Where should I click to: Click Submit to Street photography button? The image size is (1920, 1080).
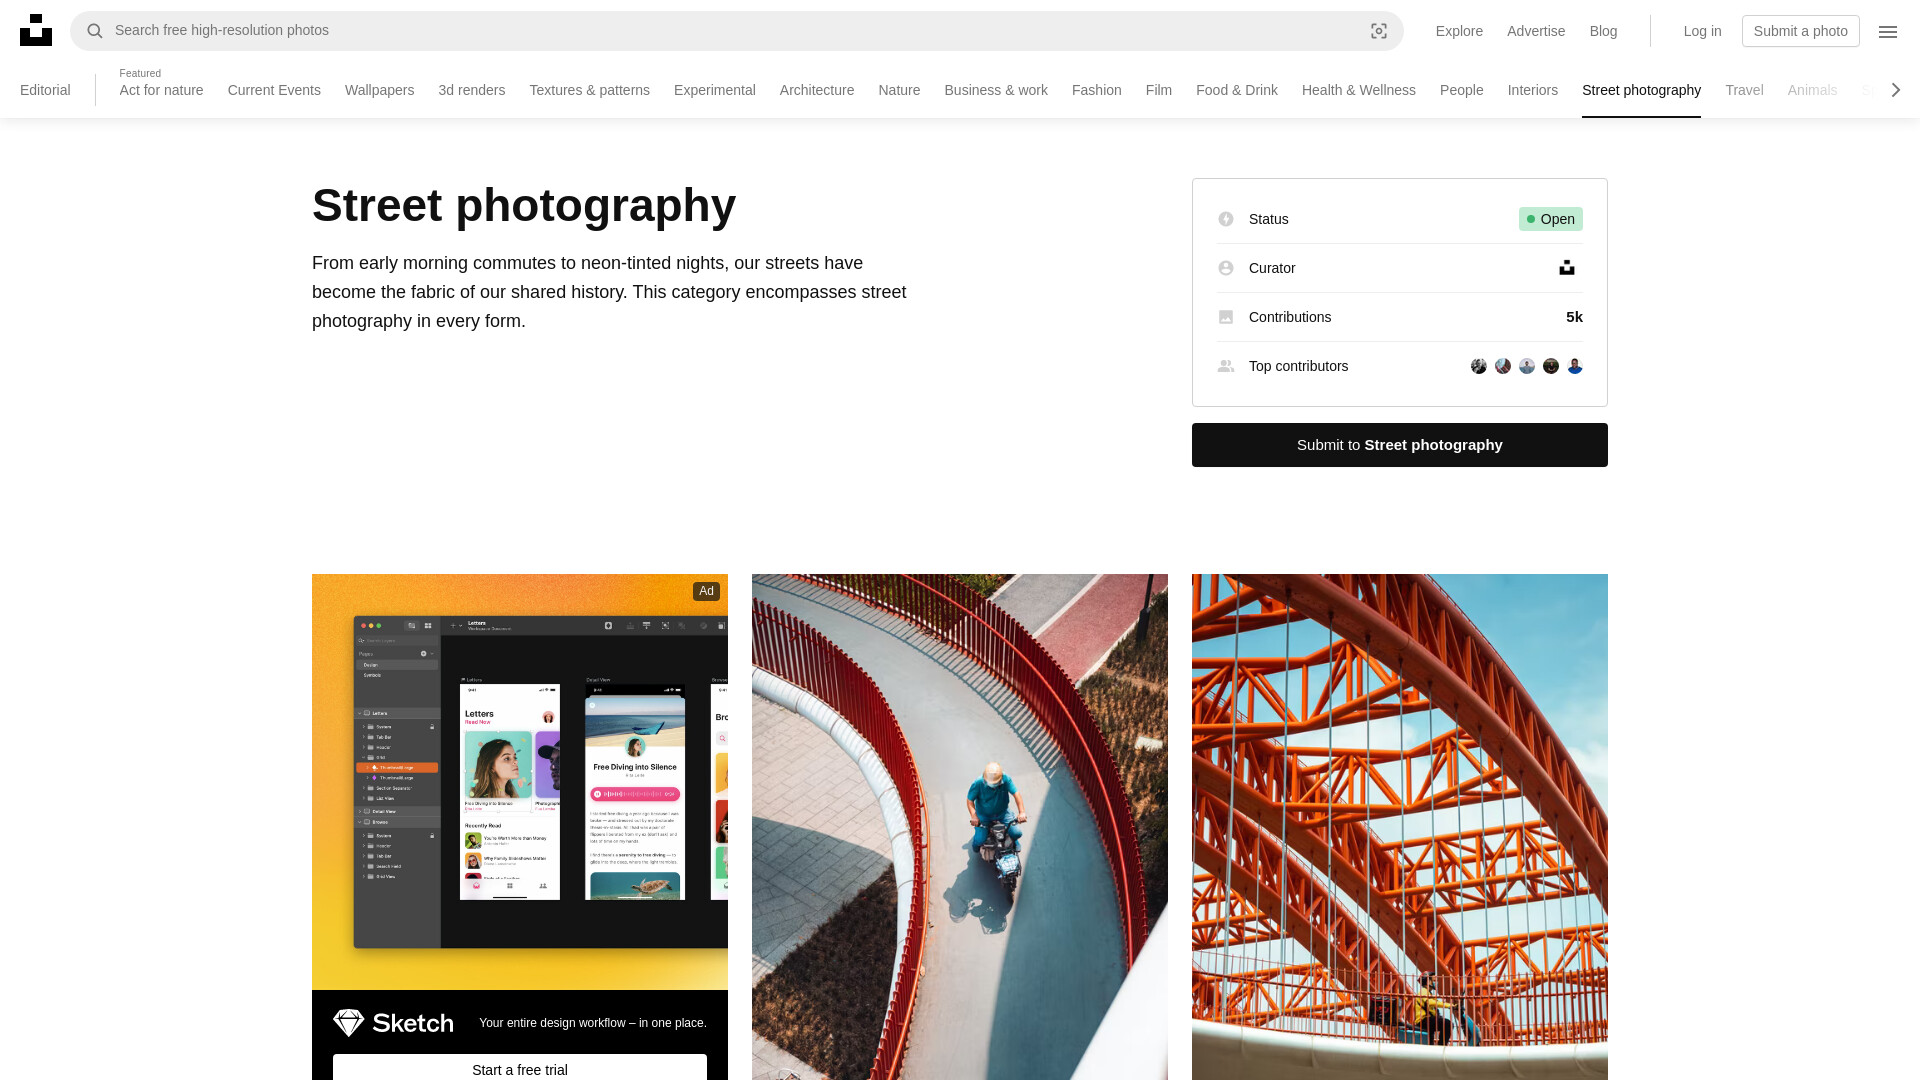click(x=1399, y=445)
